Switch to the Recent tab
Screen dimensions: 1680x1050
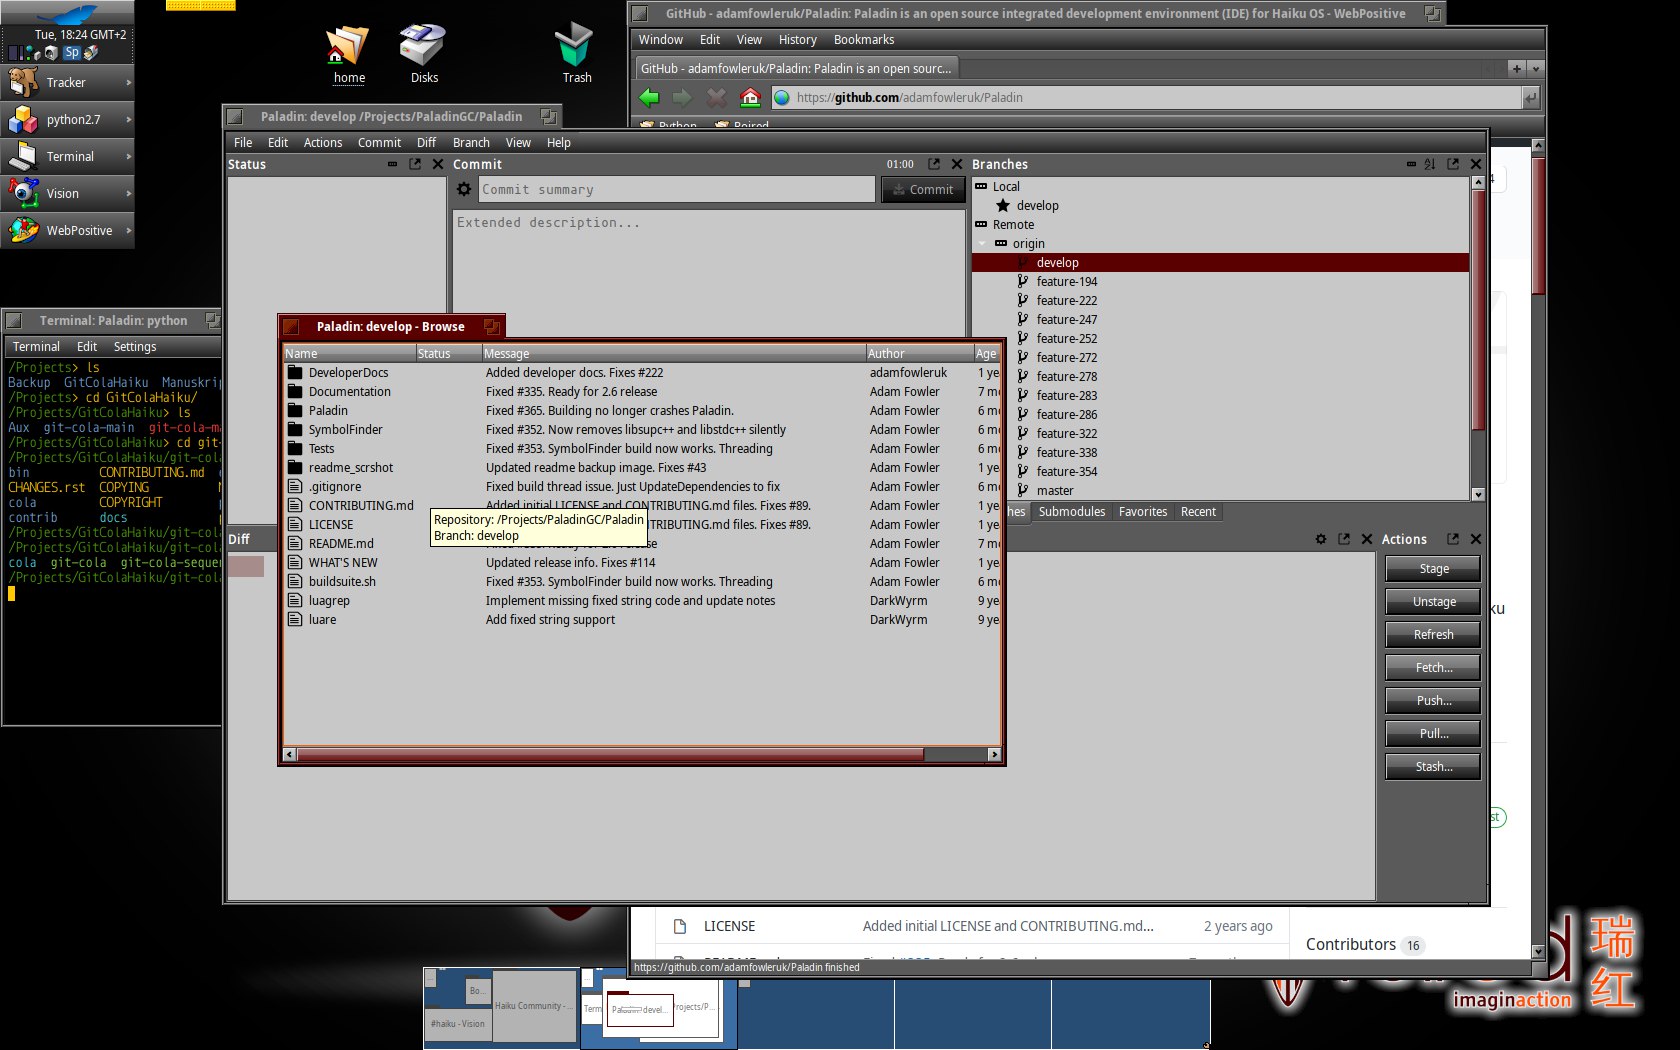pyautogui.click(x=1198, y=512)
